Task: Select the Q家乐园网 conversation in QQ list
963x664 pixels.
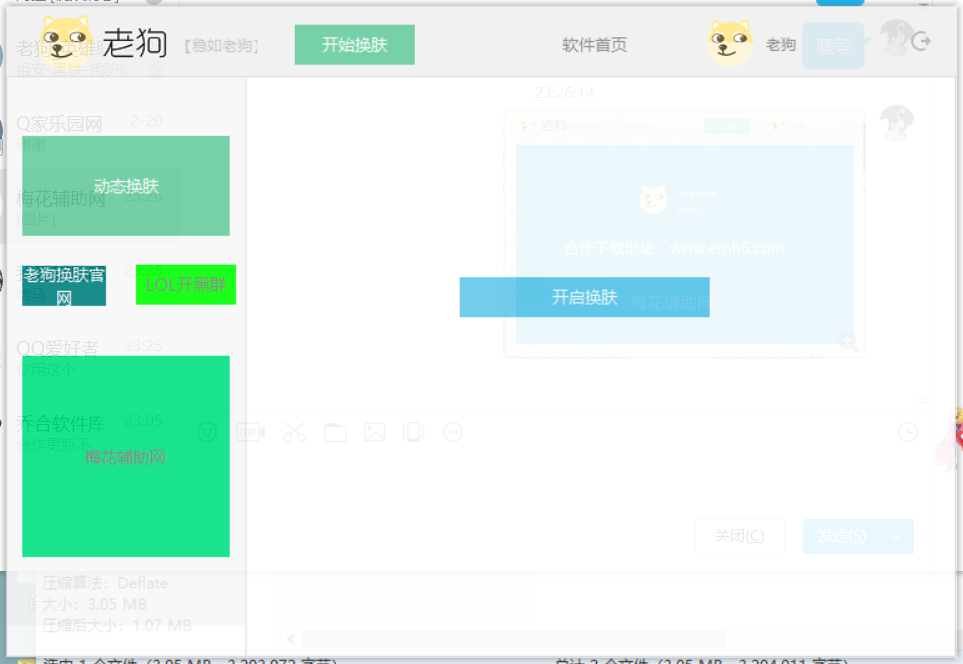Action: (90, 132)
